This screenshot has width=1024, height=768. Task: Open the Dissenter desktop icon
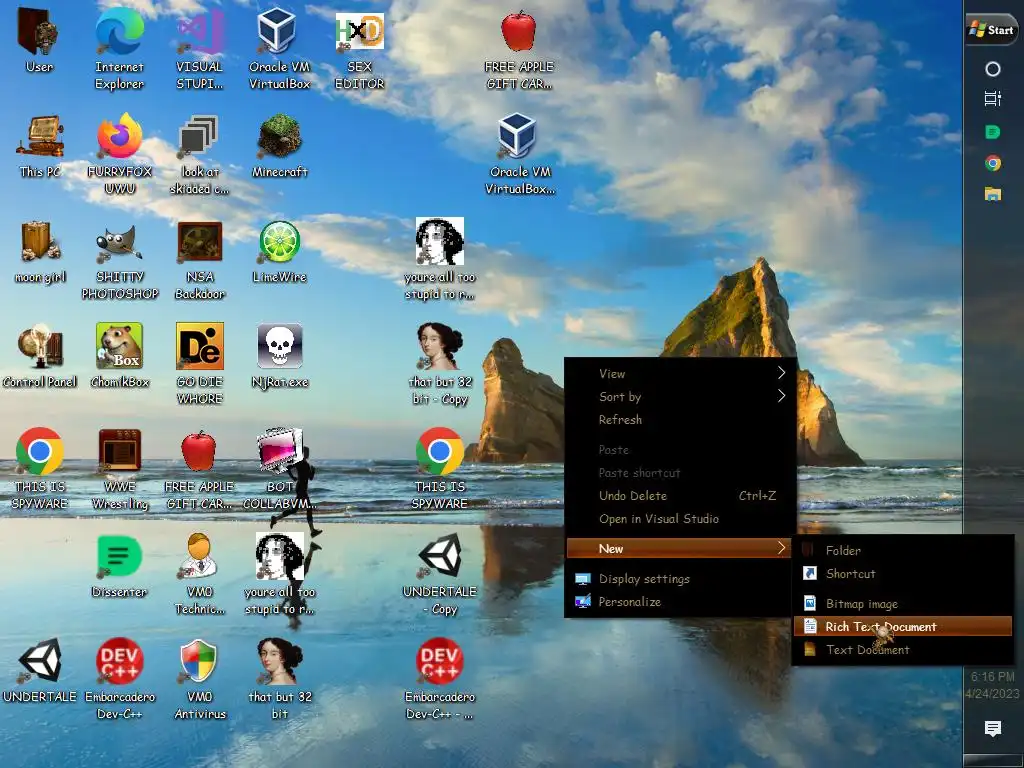[120, 567]
